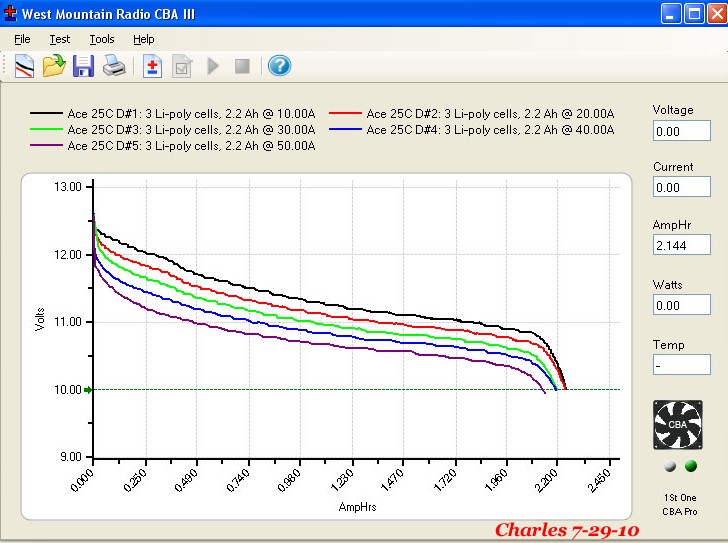Open the Help menu

click(x=143, y=39)
